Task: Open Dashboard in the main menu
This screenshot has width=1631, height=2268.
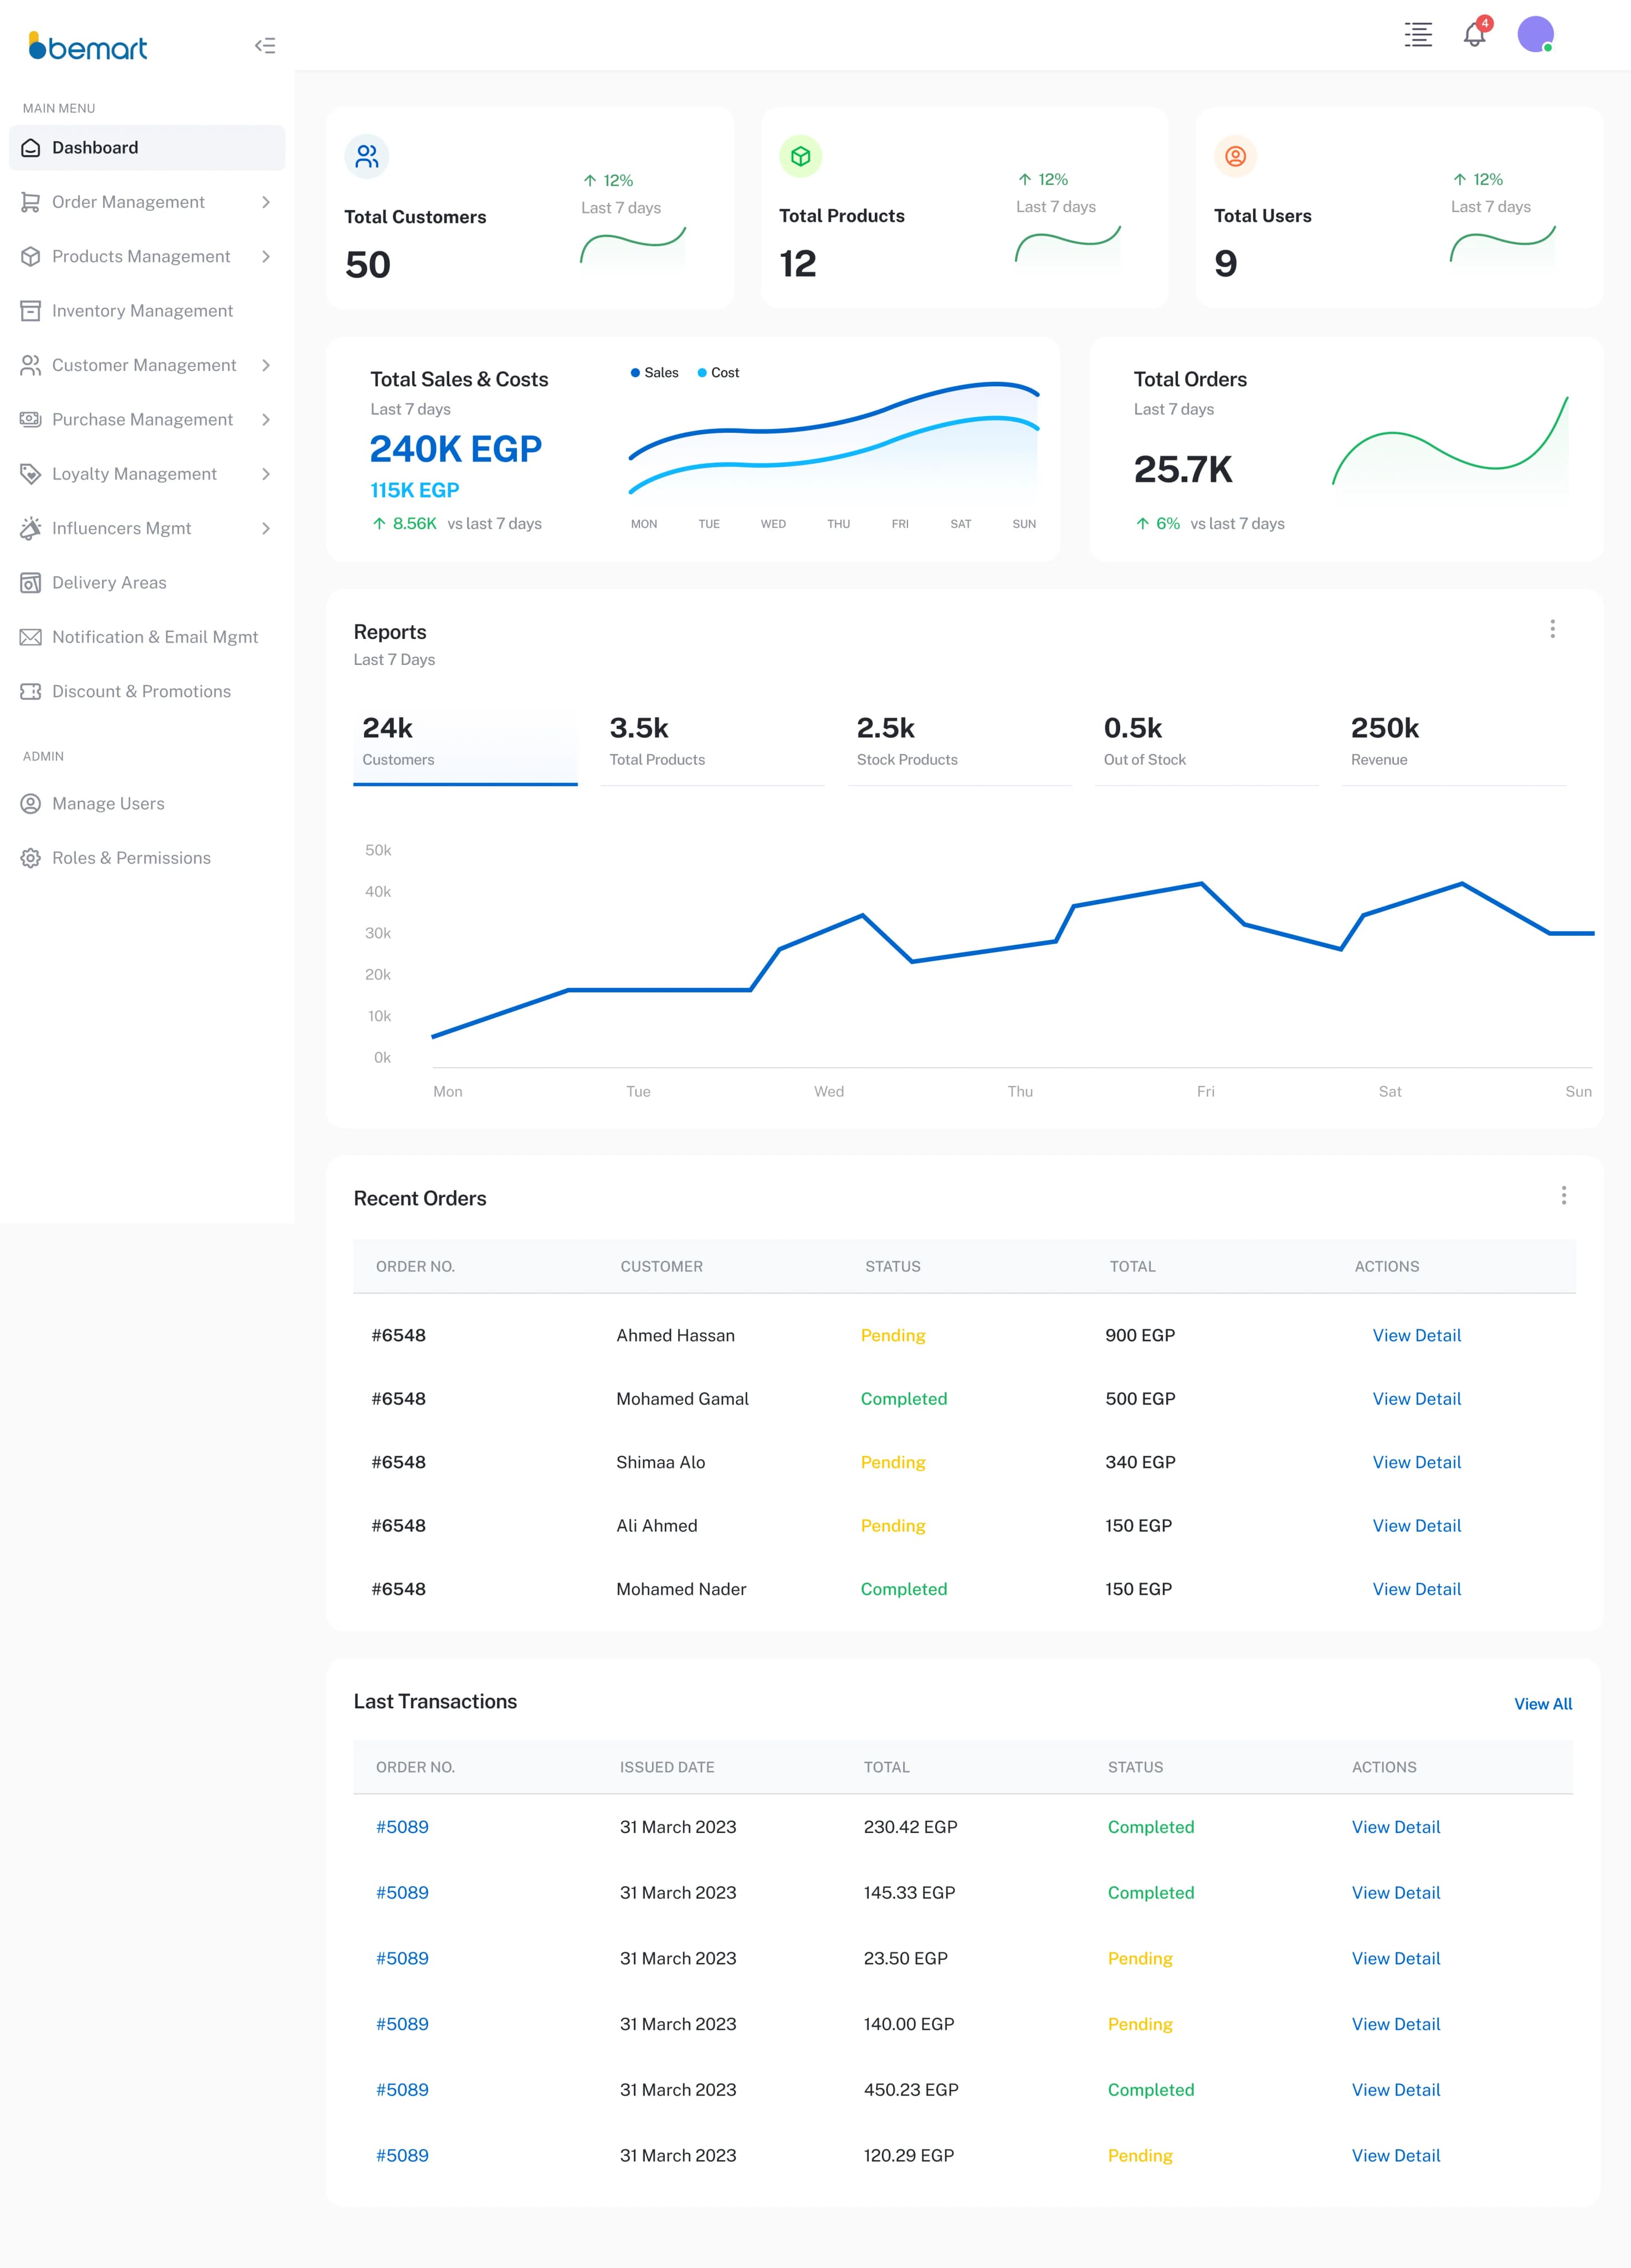Action: [147, 148]
